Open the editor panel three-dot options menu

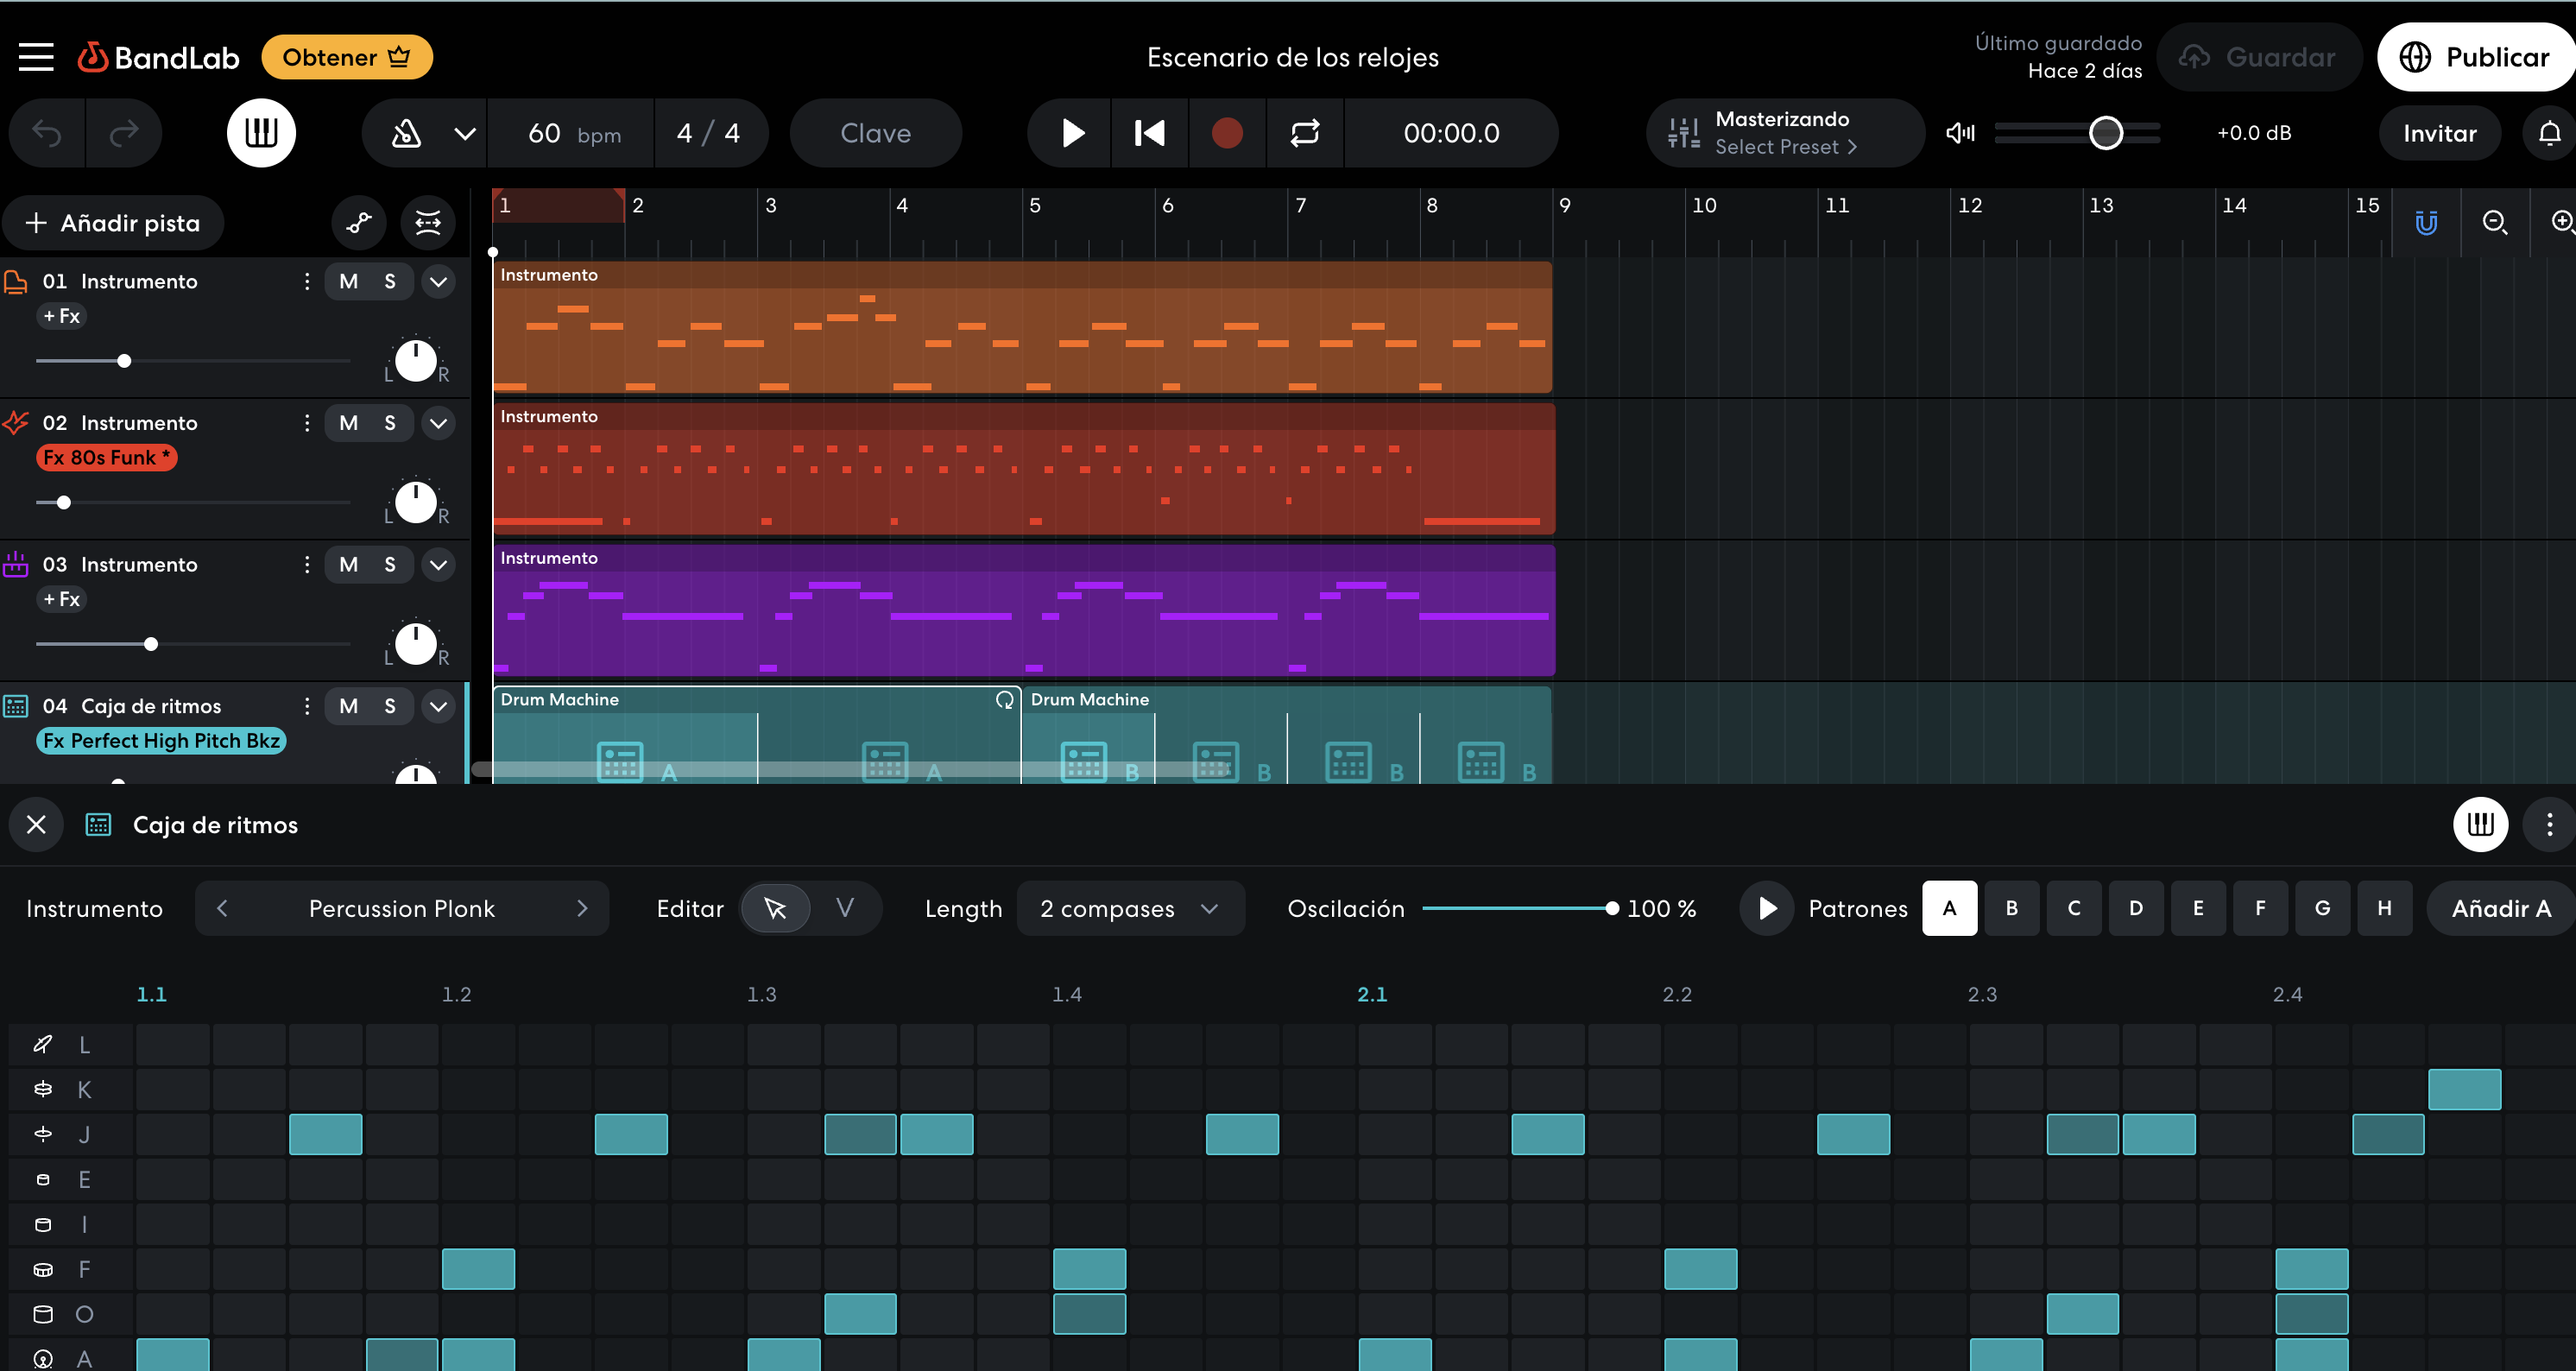[x=2549, y=824]
